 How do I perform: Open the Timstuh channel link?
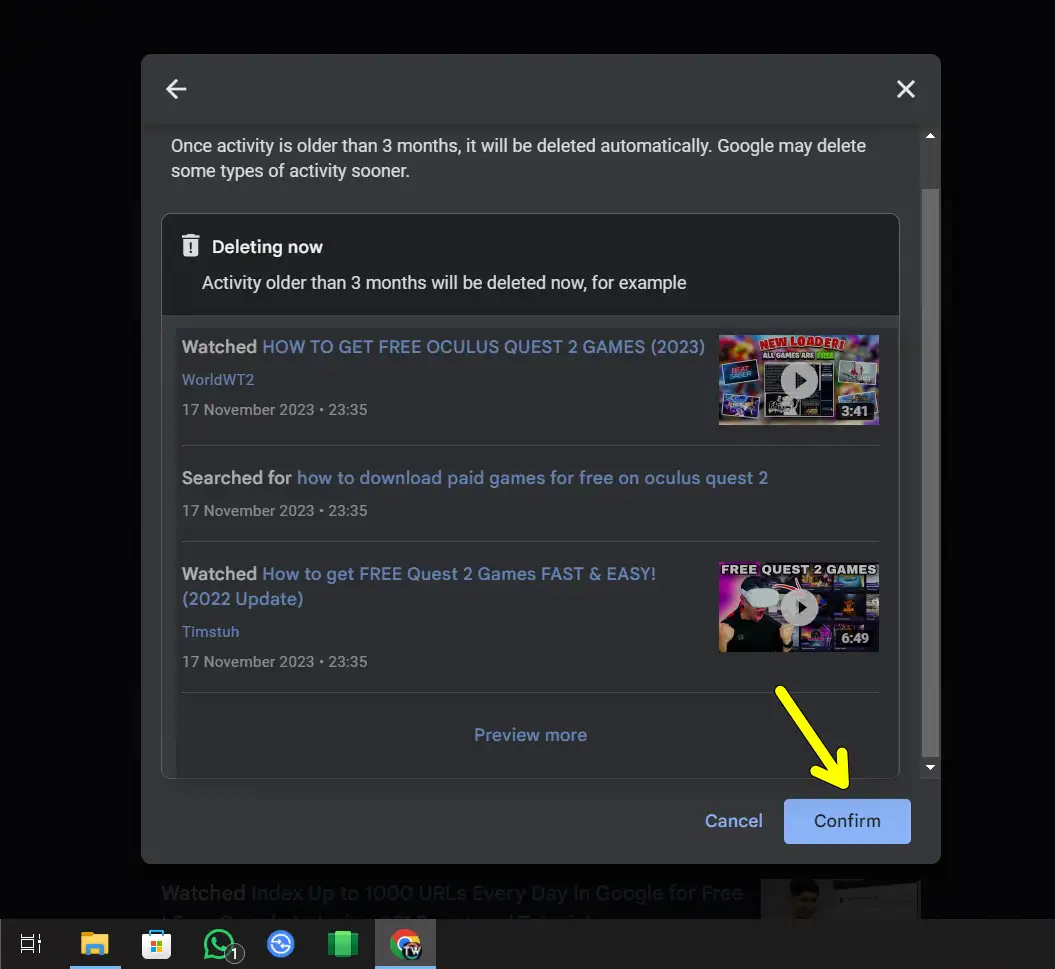click(x=210, y=631)
